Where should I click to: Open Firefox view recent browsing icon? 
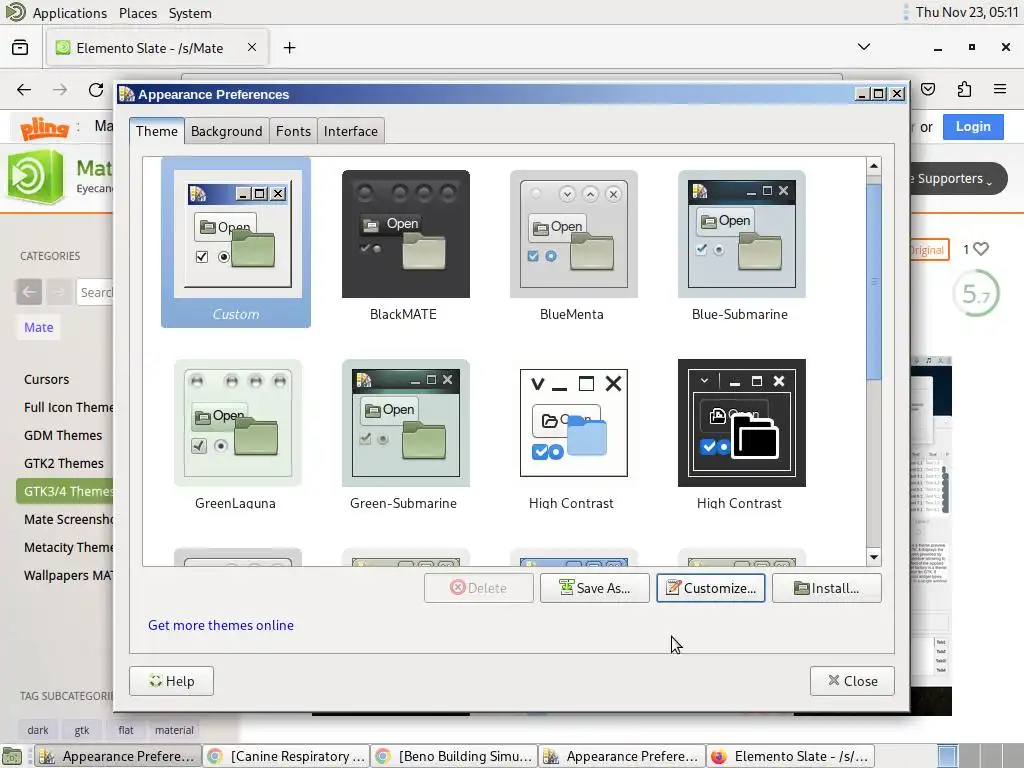[20, 48]
